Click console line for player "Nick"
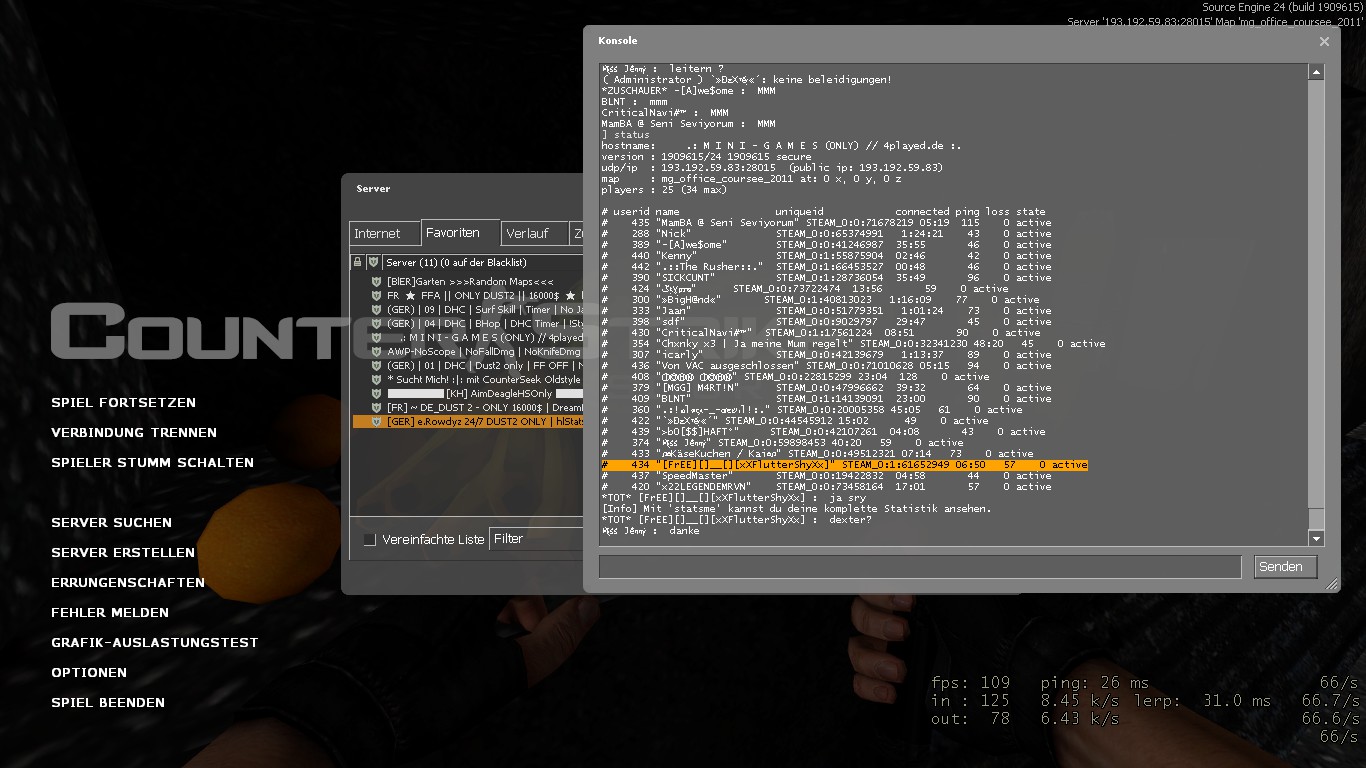 click(826, 234)
